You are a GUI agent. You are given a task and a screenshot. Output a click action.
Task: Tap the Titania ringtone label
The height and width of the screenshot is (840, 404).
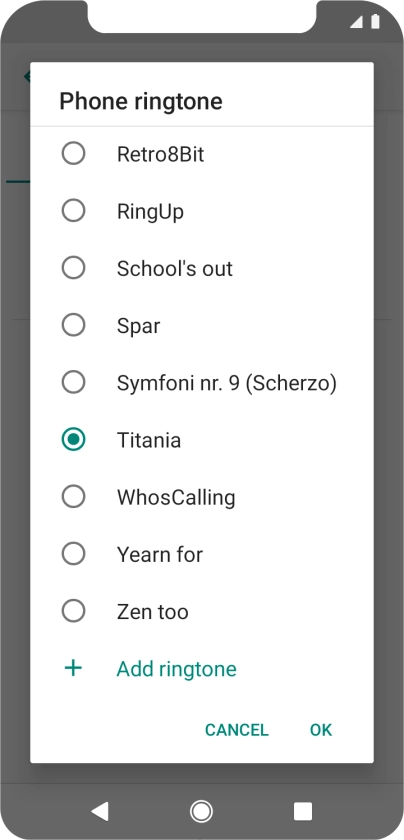click(149, 440)
